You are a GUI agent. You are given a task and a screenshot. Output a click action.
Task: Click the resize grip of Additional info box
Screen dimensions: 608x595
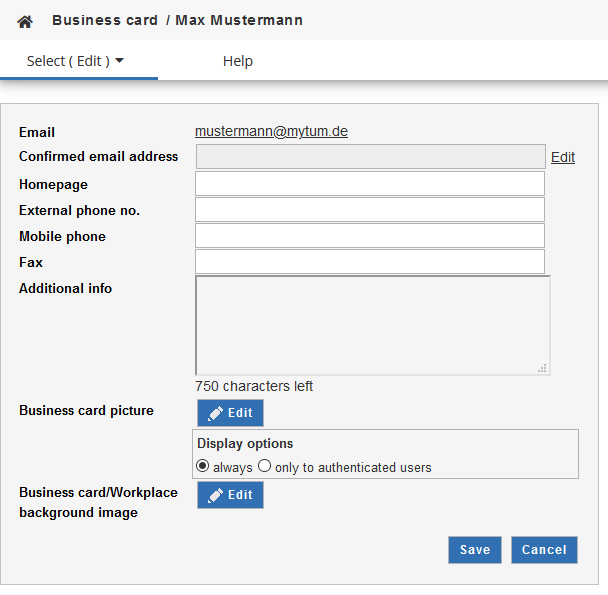pyautogui.click(x=542, y=368)
